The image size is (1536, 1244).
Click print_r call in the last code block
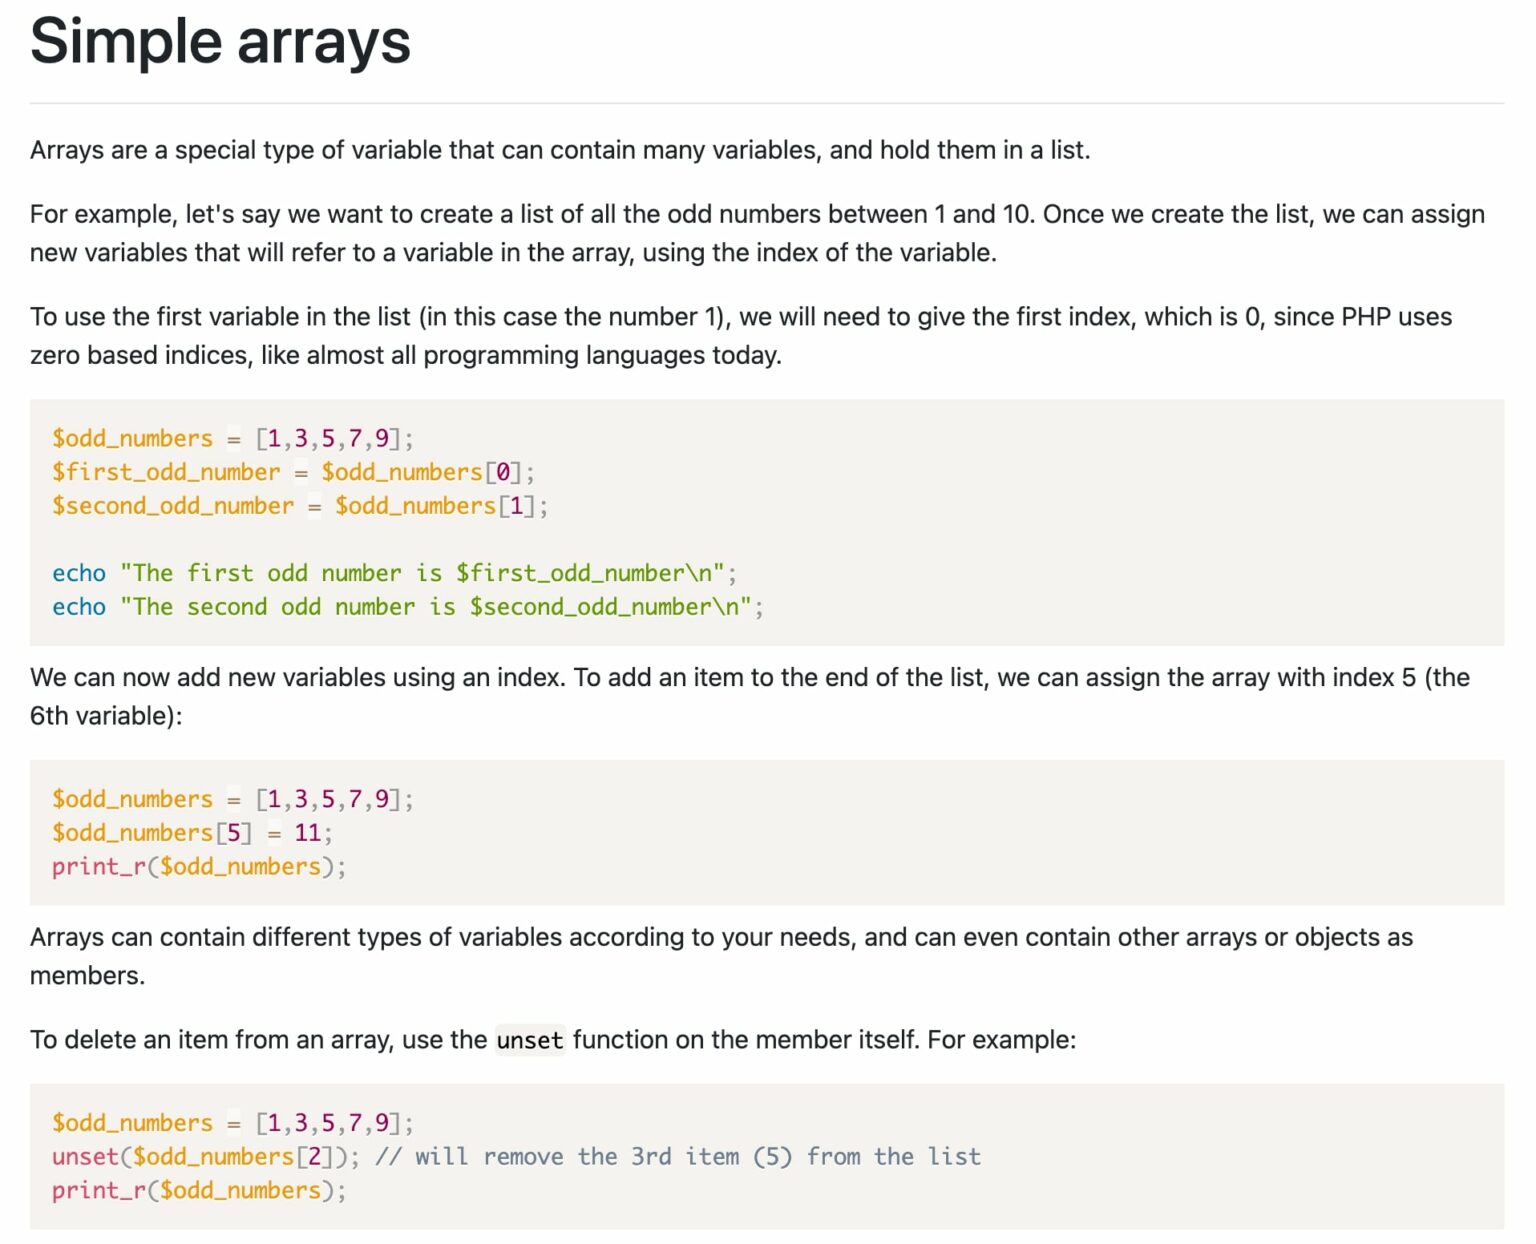(198, 1191)
